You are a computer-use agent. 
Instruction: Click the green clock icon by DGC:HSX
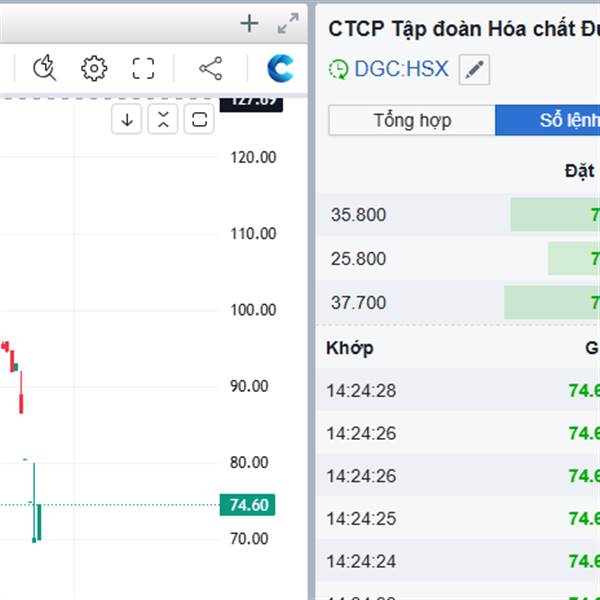[x=338, y=70]
